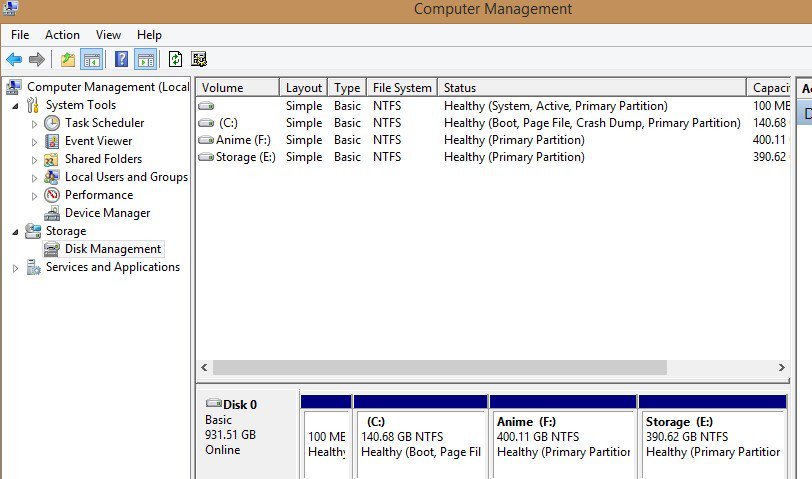Expand the Task Scheduler node arrow
This screenshot has width=812, height=479.
click(34, 124)
